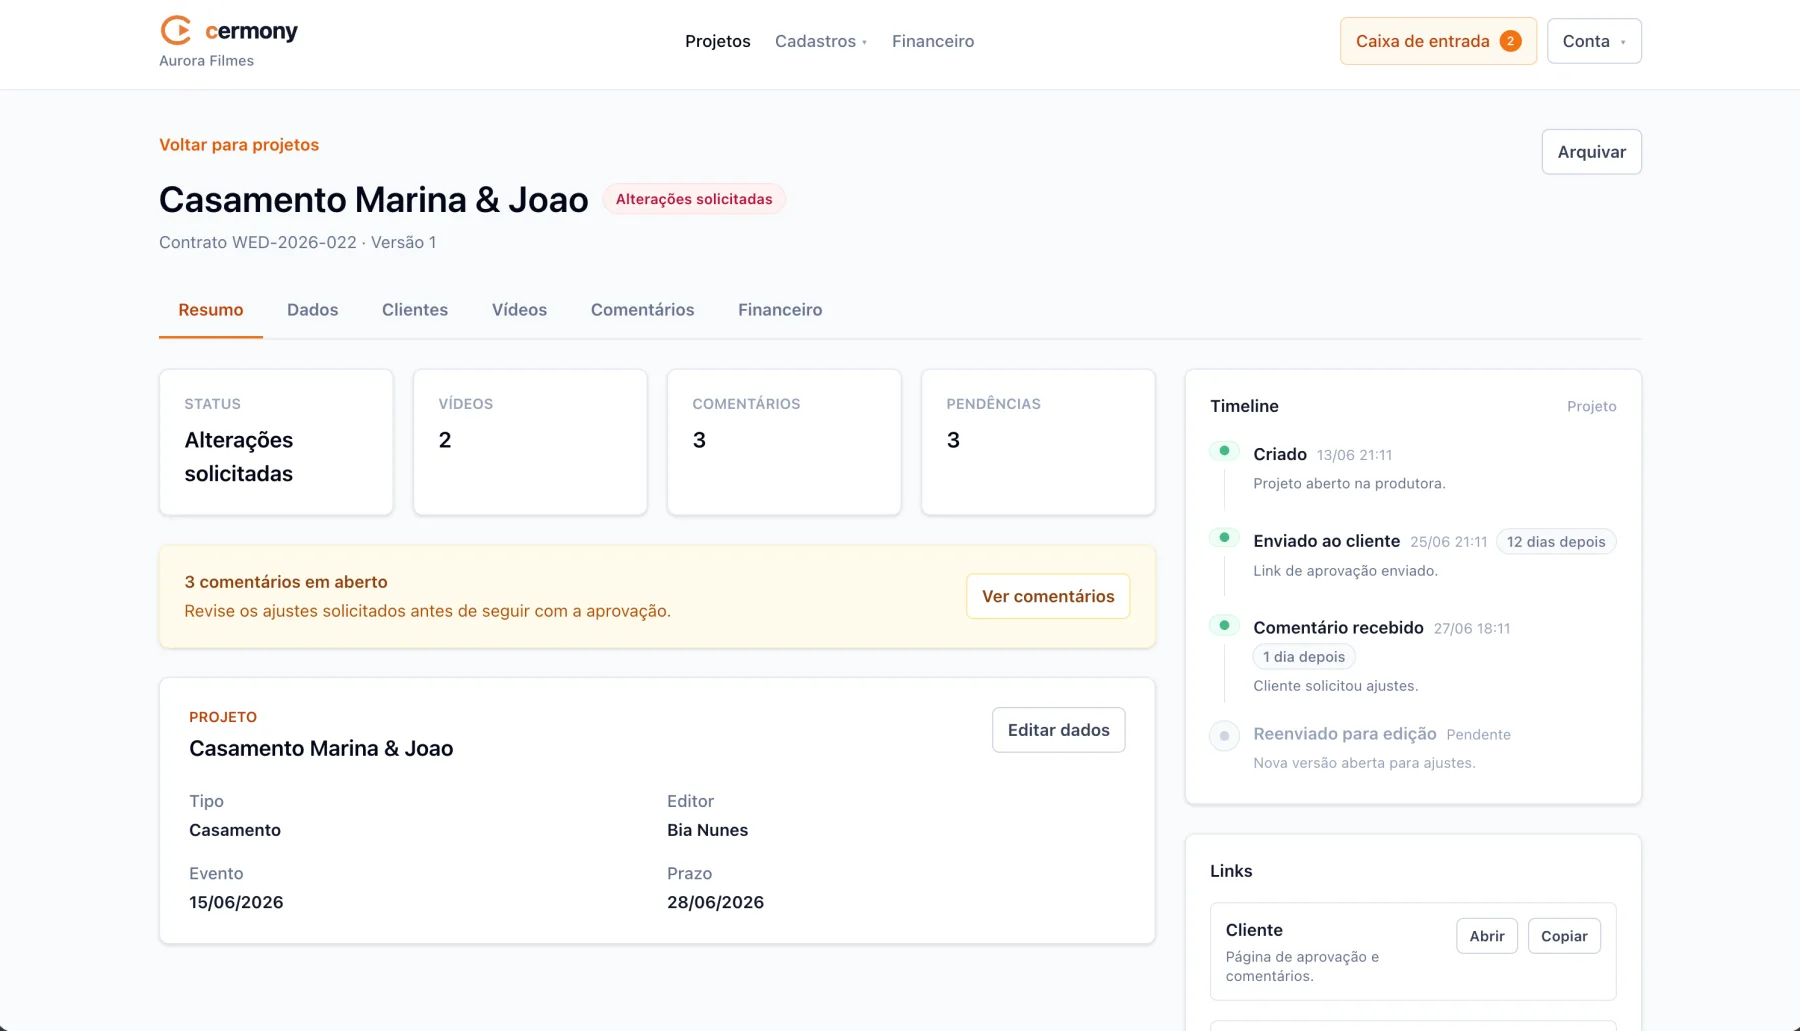The height and width of the screenshot is (1031, 1800).
Task: Click the '3 comentários em aberto' alert heading
Action: (286, 582)
